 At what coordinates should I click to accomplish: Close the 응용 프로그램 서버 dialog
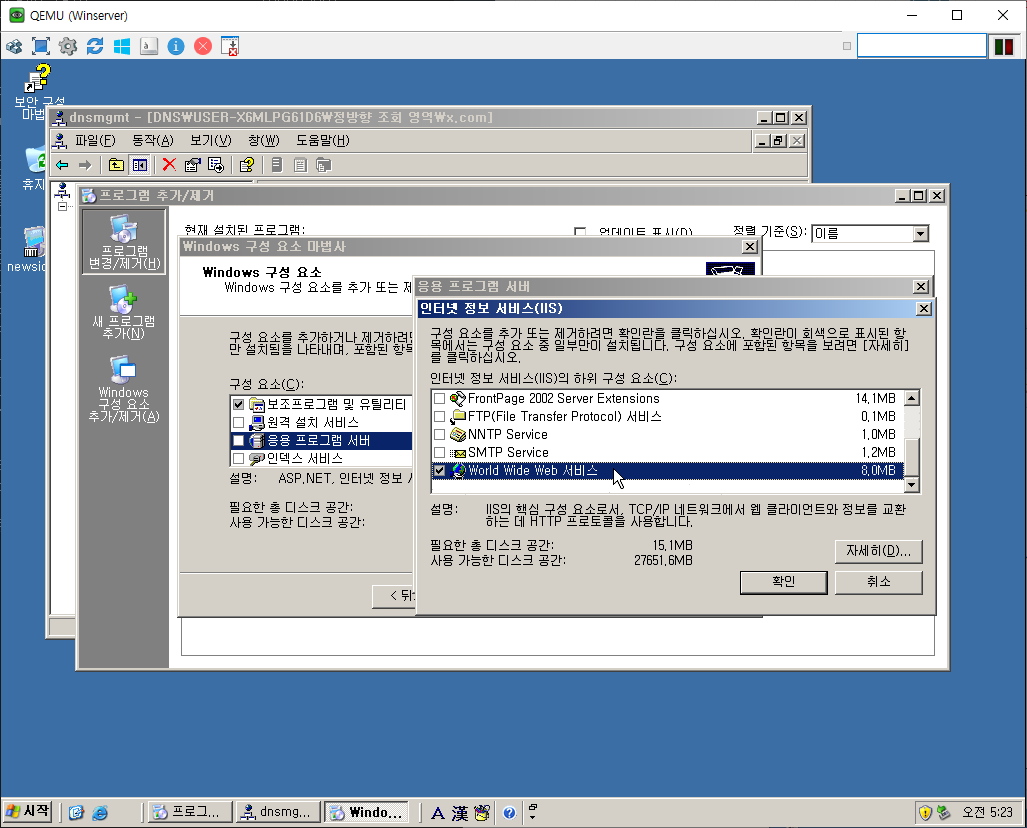click(920, 287)
